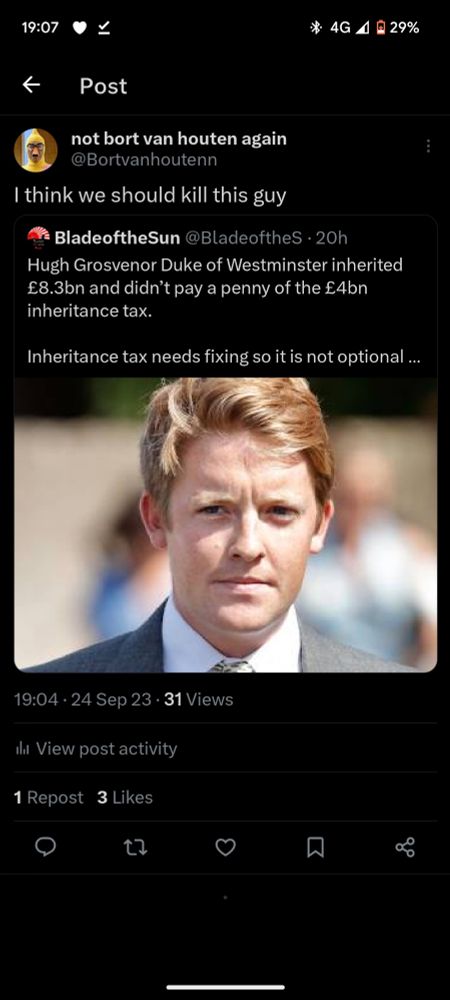Screen dimensions: 450x1000
Task: Open not bort van houten's profile avatar
Action: click(36, 150)
